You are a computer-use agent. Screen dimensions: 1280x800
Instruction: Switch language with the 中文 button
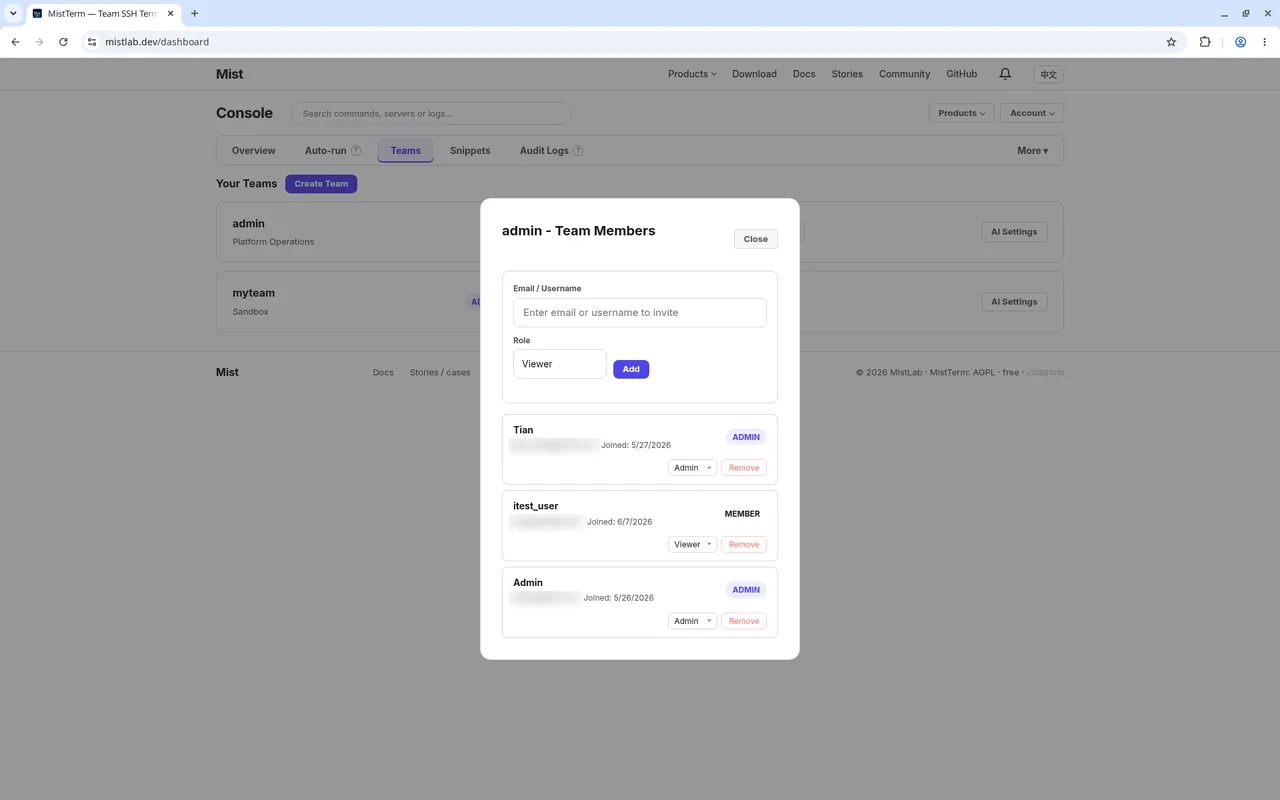1048,74
